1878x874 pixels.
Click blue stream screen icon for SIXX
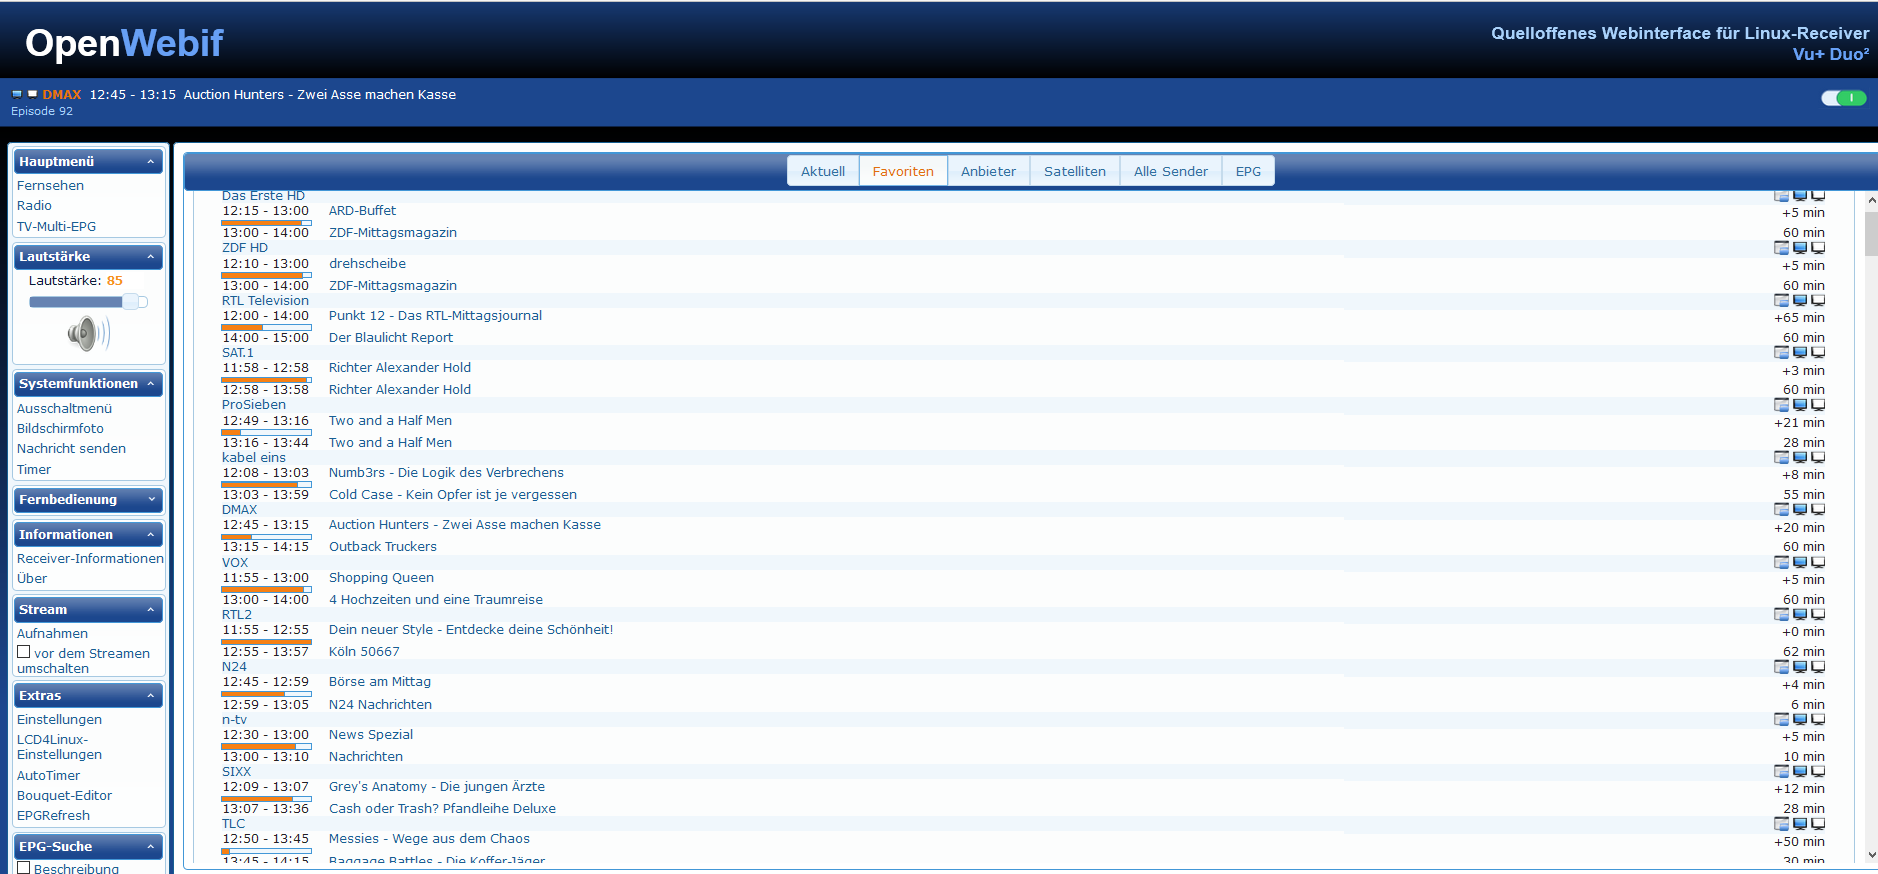tap(1800, 771)
